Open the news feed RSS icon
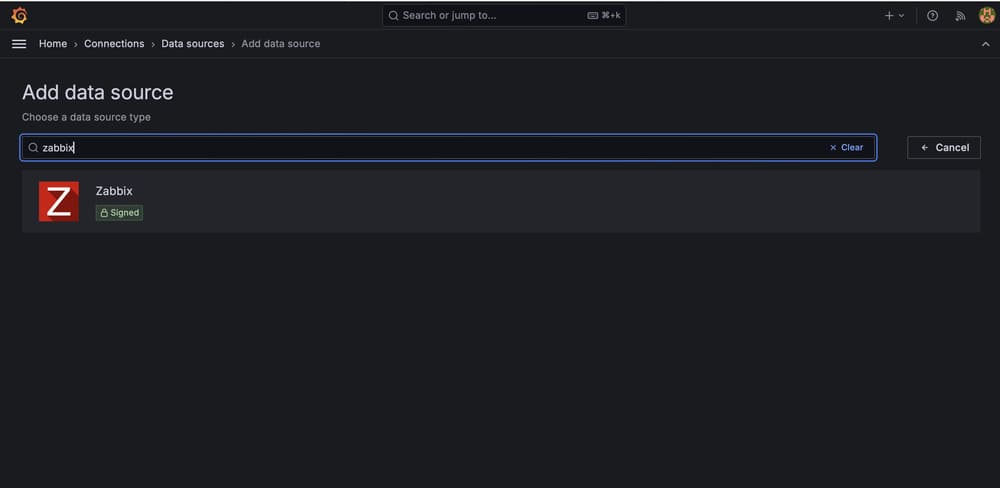 pos(960,16)
